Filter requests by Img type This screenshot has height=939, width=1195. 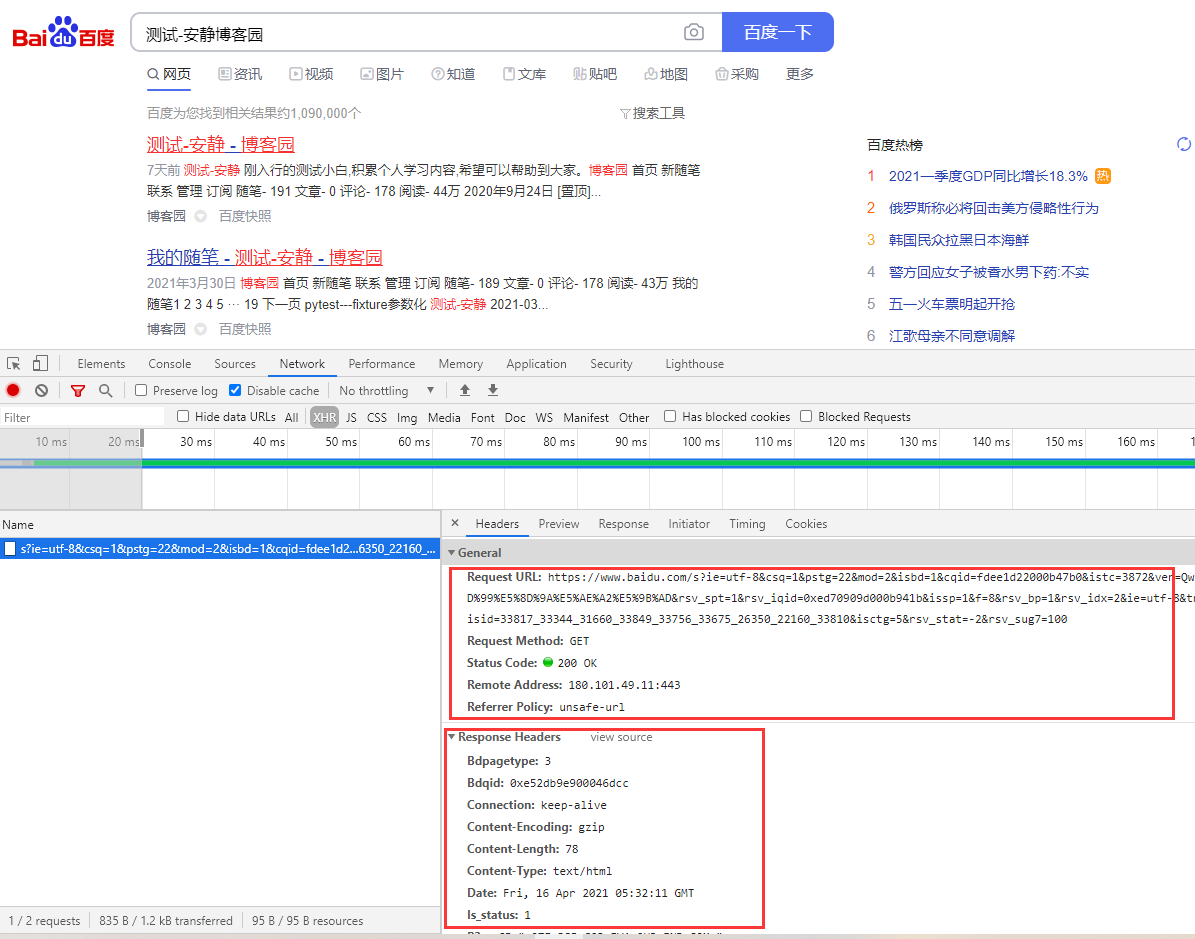[x=407, y=417]
